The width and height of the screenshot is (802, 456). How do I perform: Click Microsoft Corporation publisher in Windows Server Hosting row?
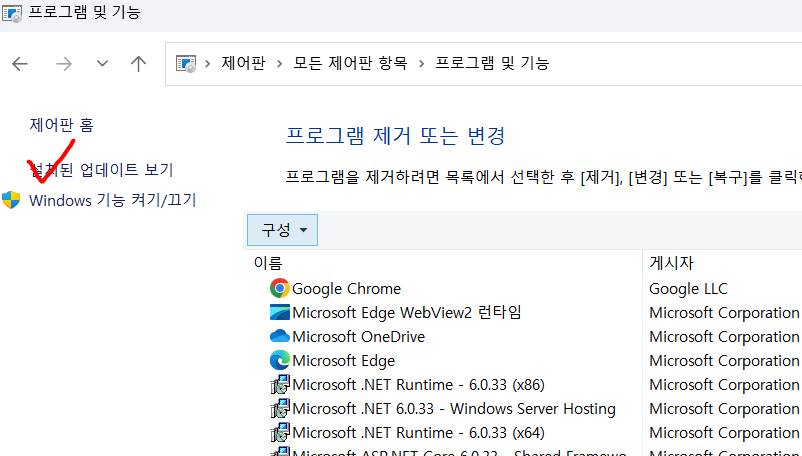point(724,409)
